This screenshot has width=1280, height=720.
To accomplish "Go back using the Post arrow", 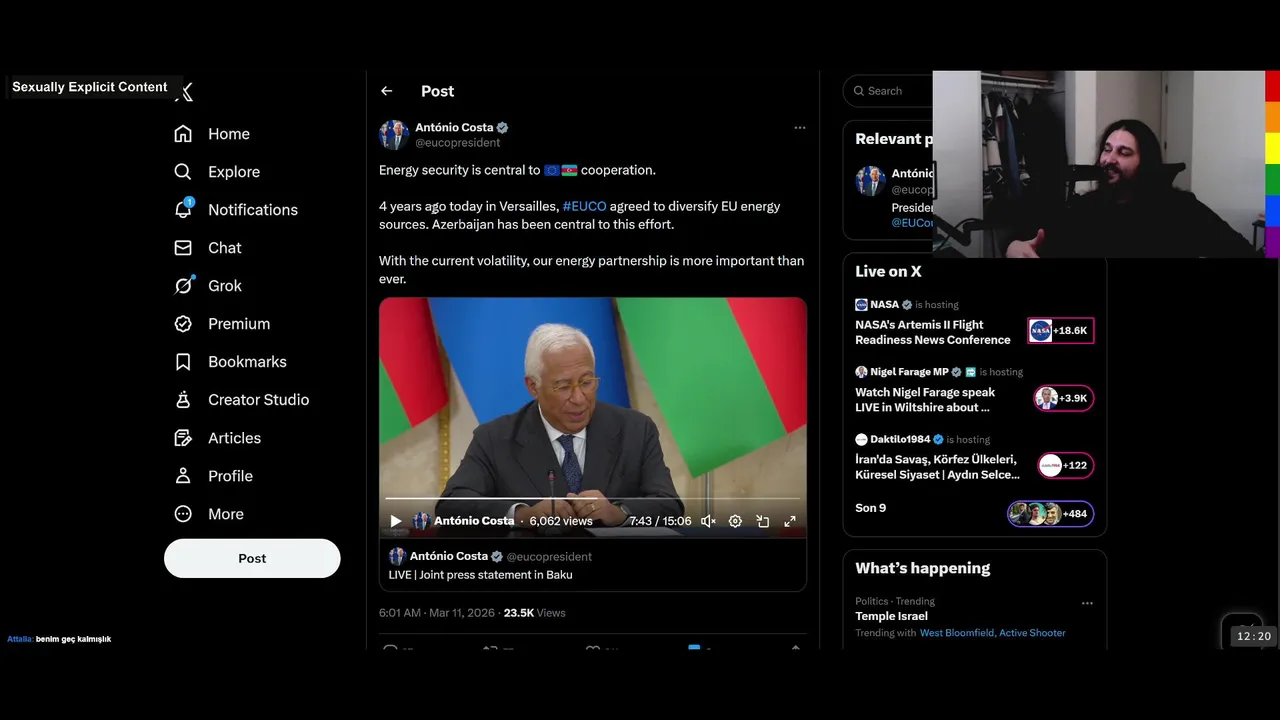I will coord(387,91).
